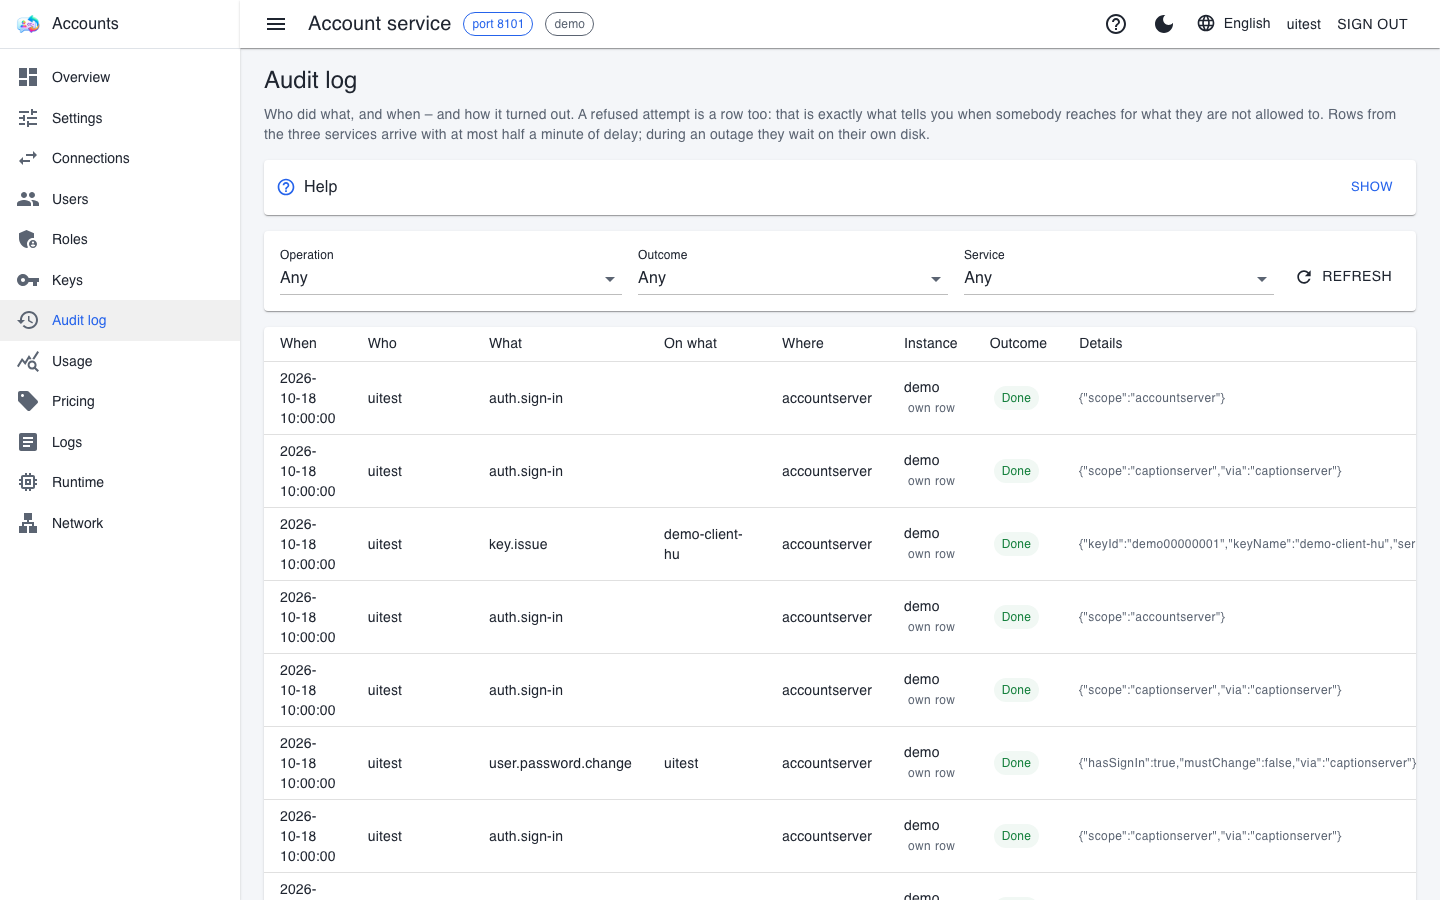
Task: Click the Keys key icon
Action: pos(28,280)
